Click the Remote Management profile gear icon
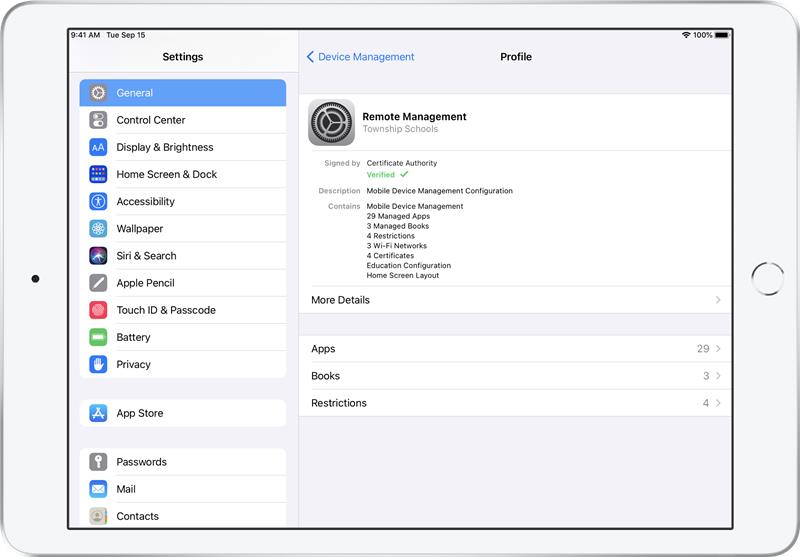Viewport: 800px width, 557px height. 332,122
